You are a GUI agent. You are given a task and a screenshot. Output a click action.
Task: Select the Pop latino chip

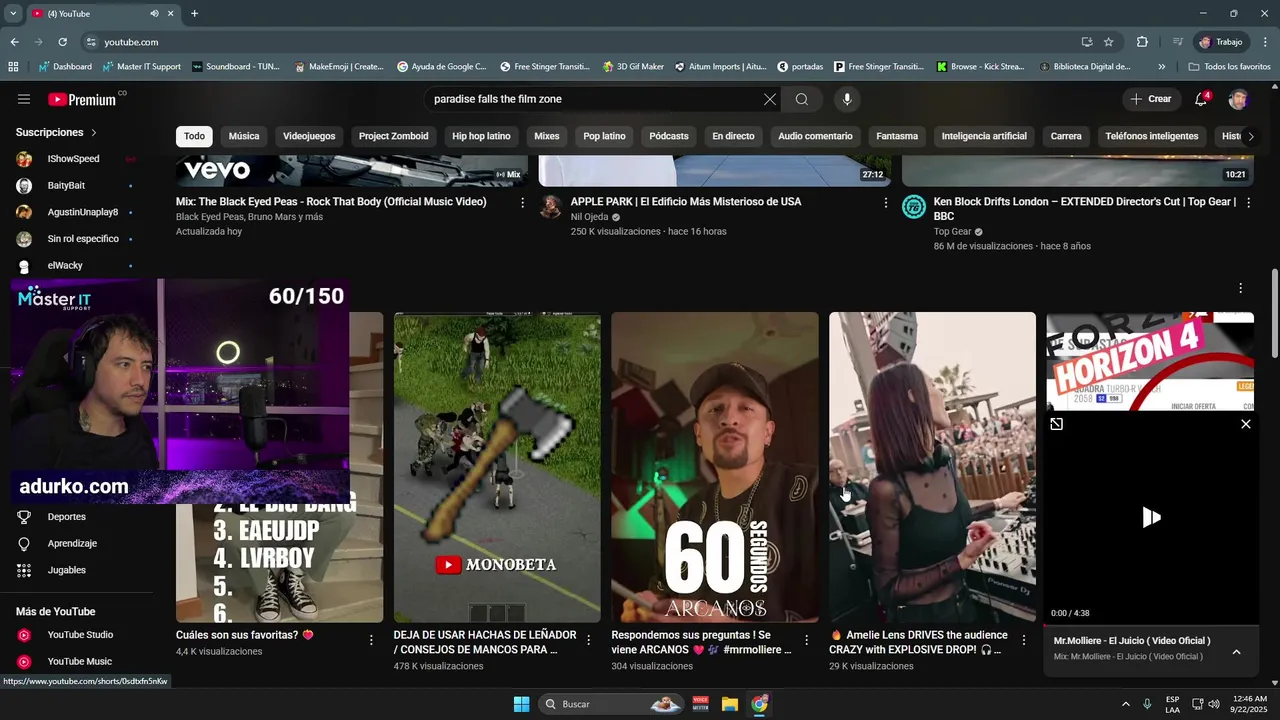[604, 136]
